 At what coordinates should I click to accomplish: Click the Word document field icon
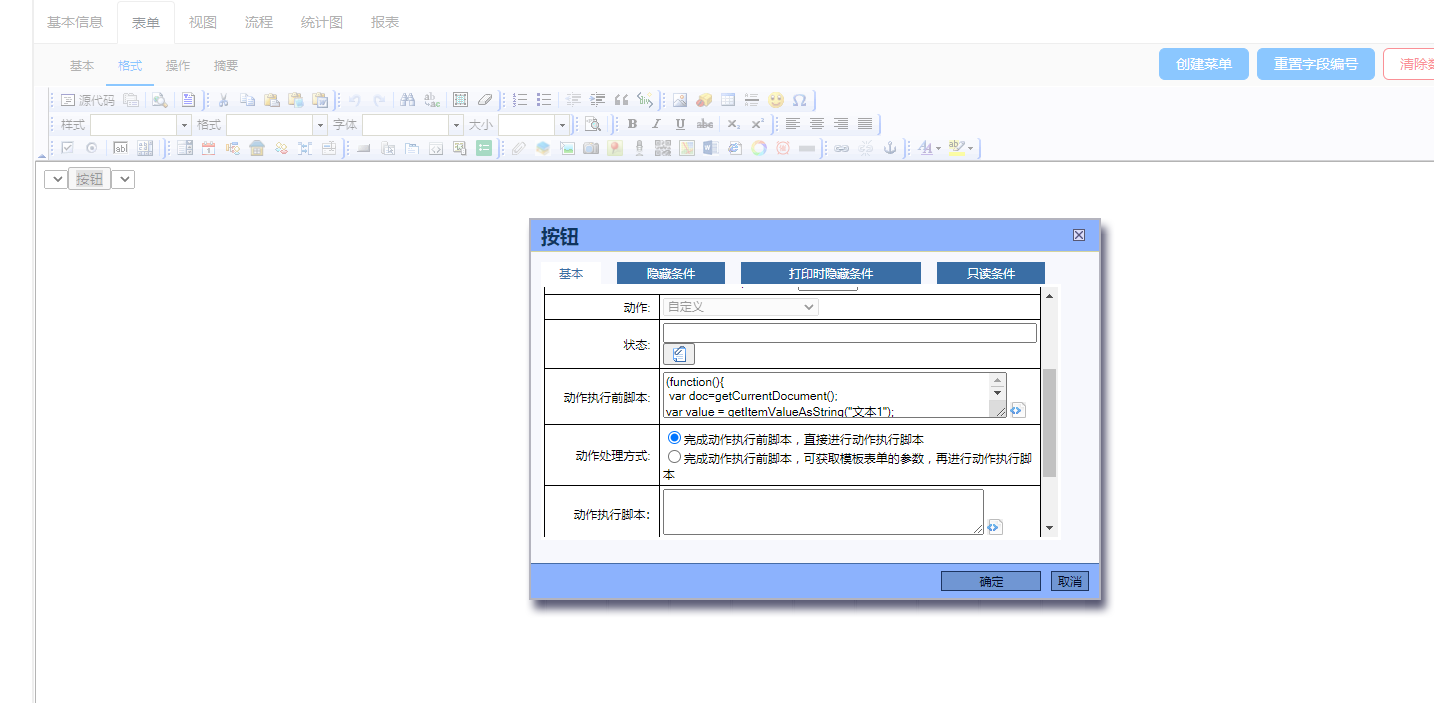710,148
